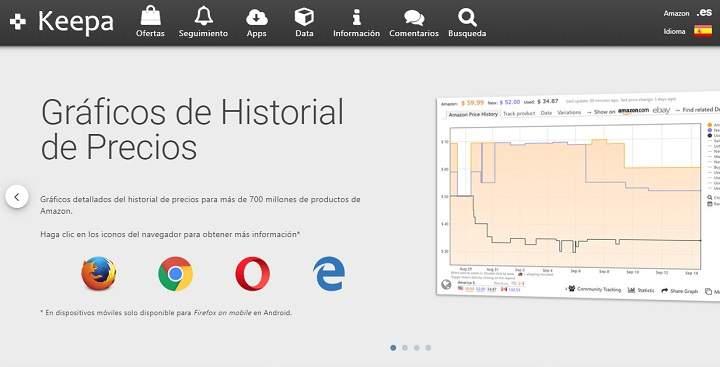Click Gráficos de Historial de Precios heading
720x367 pixels.
pyautogui.click(x=192, y=129)
